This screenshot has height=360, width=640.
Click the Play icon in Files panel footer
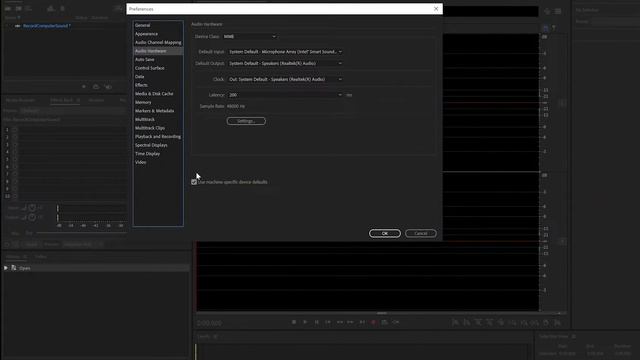click(84, 87)
